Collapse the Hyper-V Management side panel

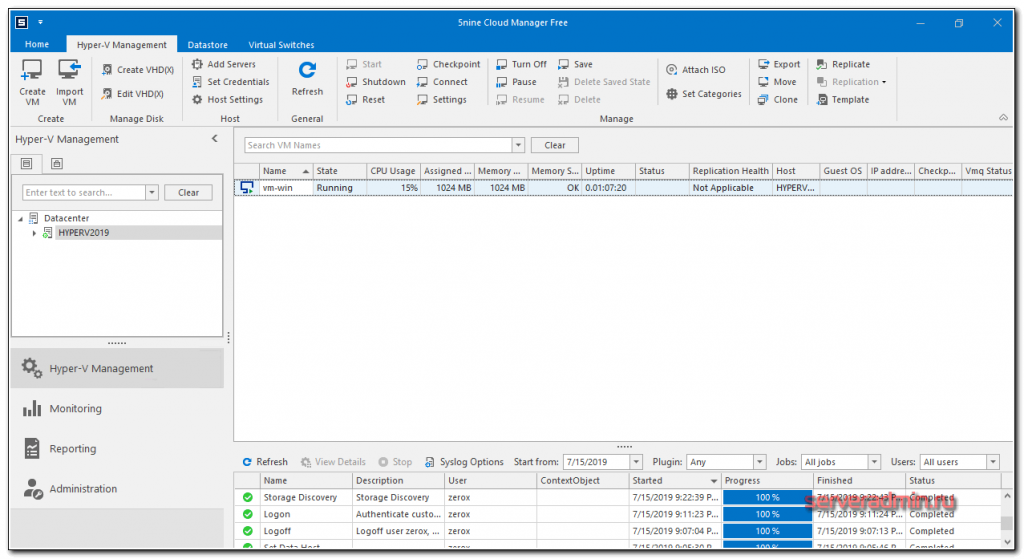click(214, 139)
